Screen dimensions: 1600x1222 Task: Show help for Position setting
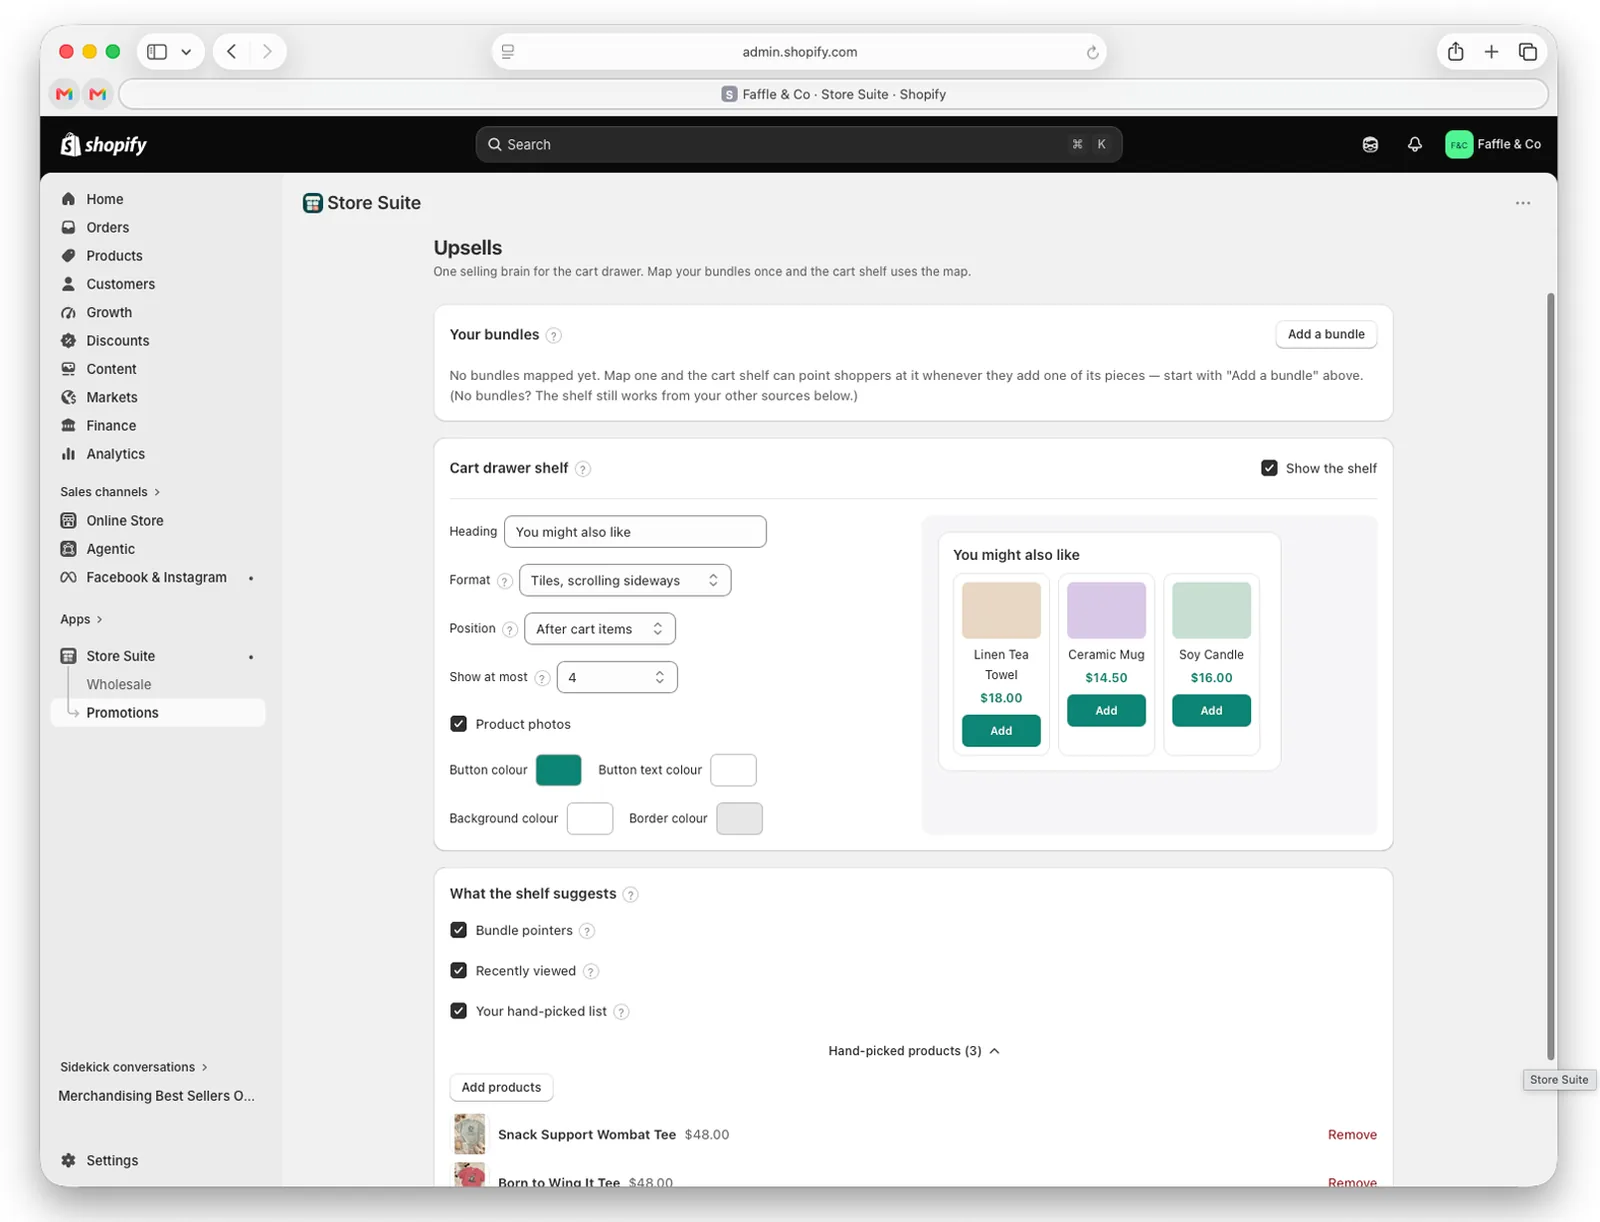tap(510, 630)
